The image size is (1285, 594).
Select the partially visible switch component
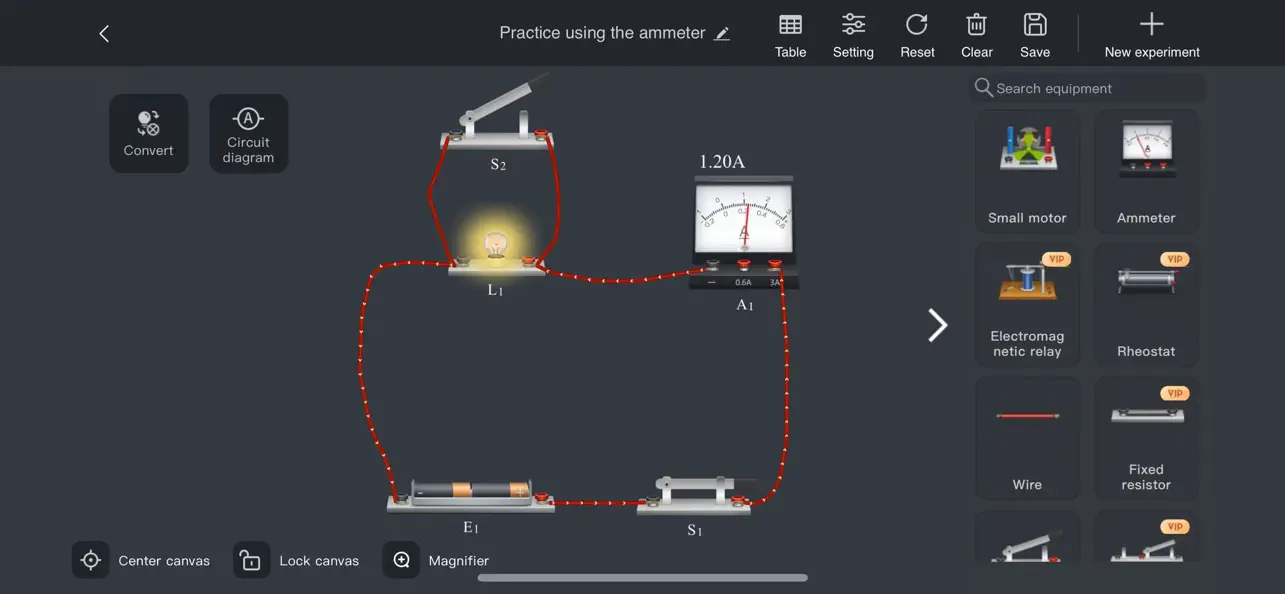coord(1027,537)
